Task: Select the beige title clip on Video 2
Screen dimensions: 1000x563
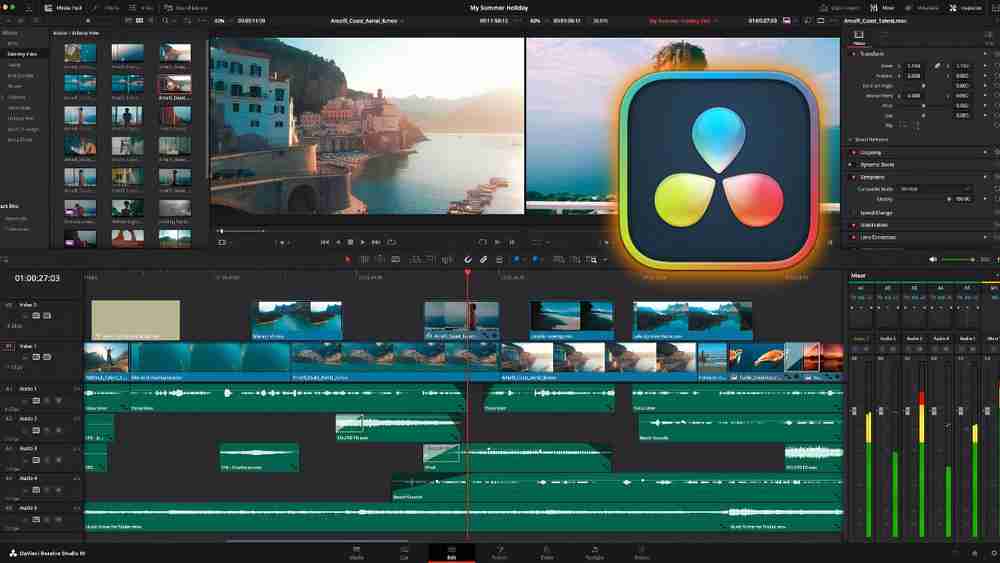Action: click(136, 320)
